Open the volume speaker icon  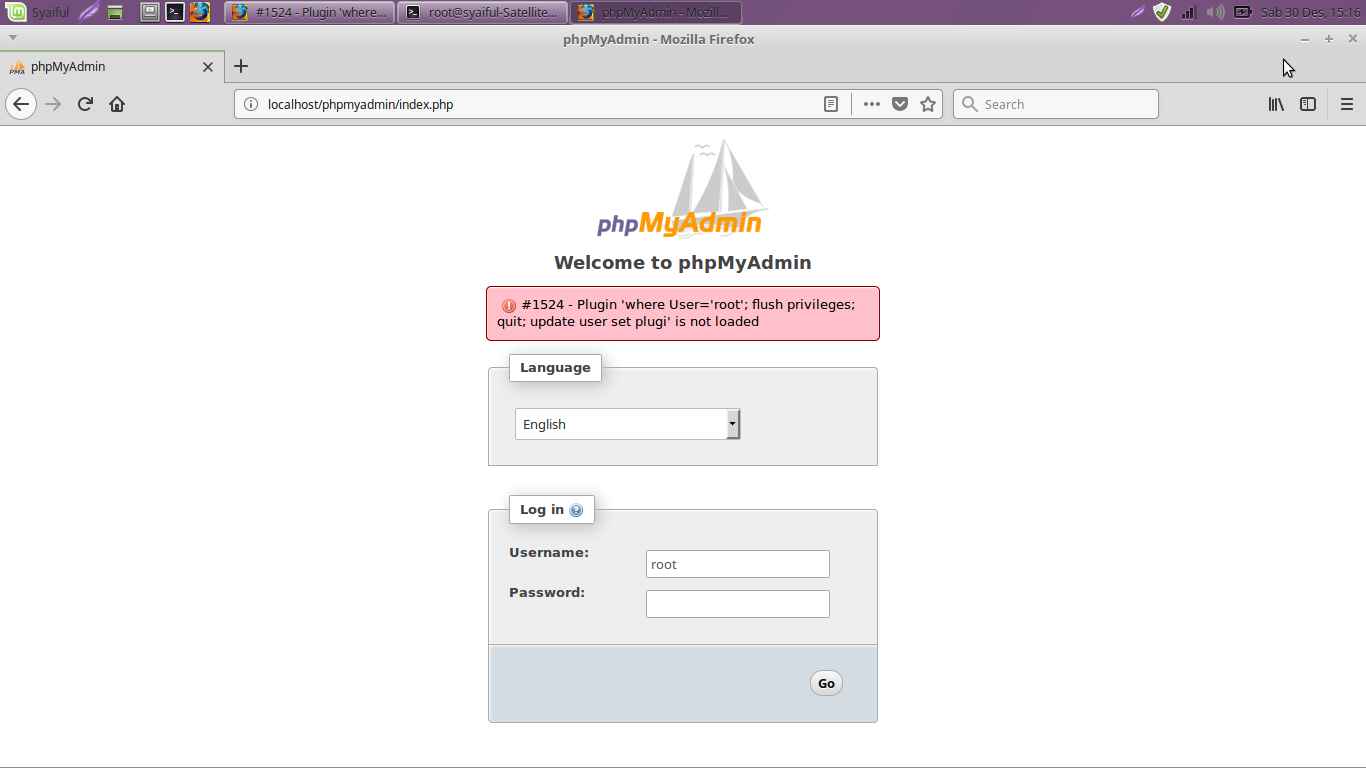[x=1215, y=12]
